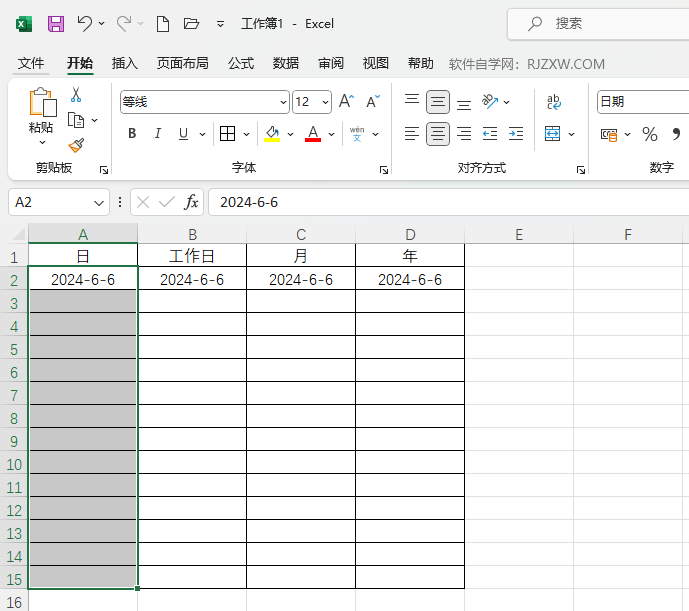Click the Redo arrow icon
The image size is (689, 611).
(x=124, y=23)
